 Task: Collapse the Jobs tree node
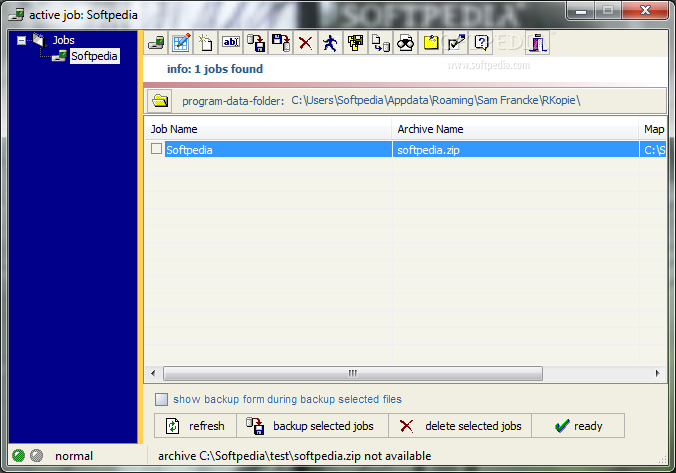click(21, 41)
